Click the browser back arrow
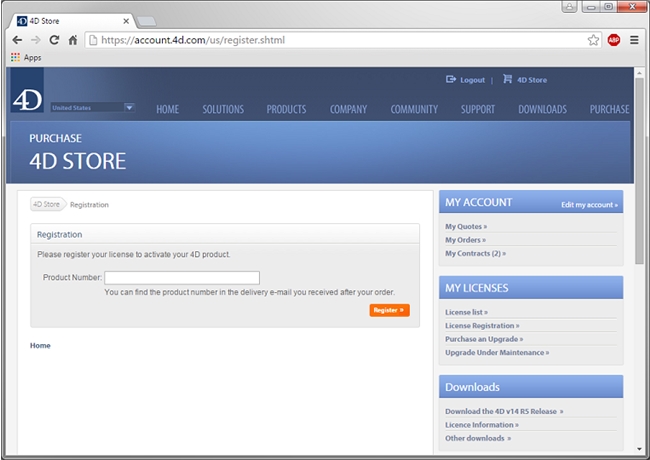 point(17,40)
